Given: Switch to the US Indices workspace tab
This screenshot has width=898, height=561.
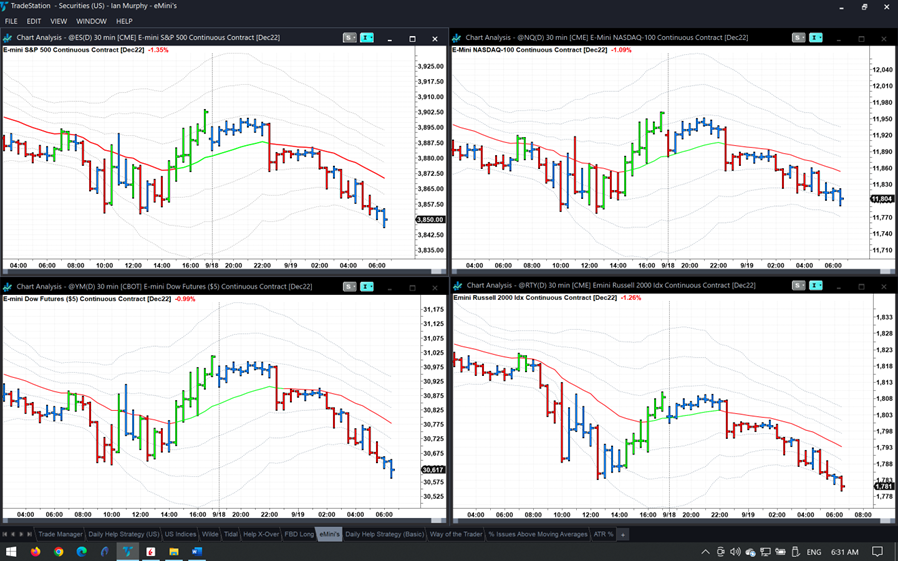Looking at the screenshot, I should pos(180,534).
